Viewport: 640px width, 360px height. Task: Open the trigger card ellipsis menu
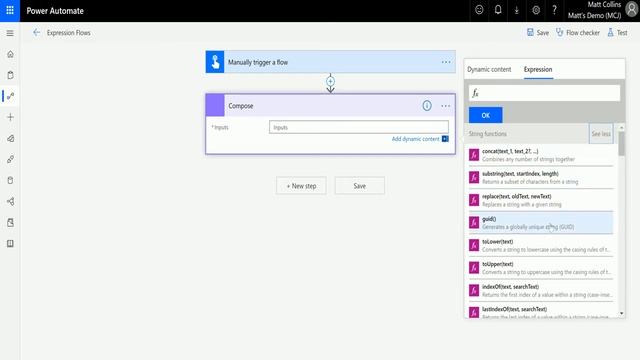446,62
